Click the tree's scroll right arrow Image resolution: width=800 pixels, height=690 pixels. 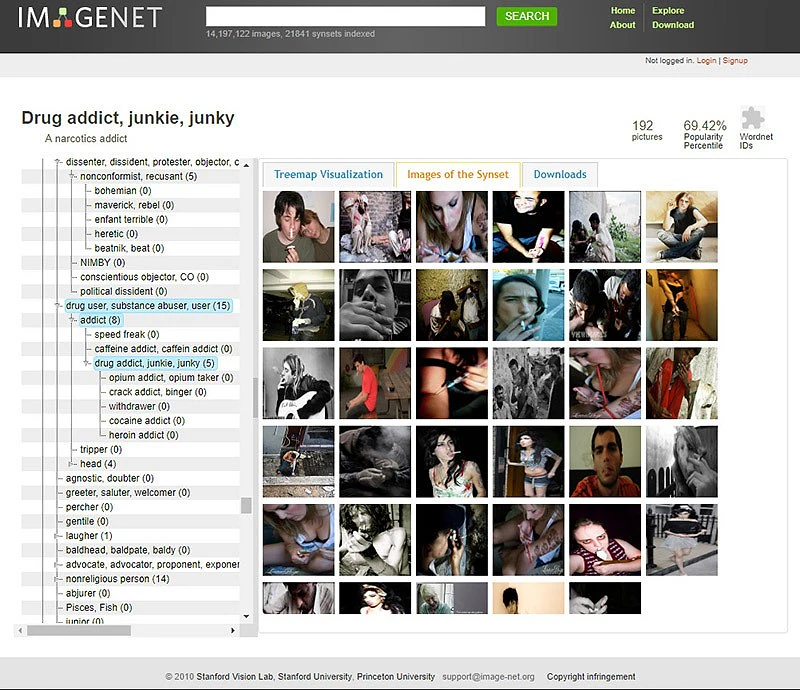pos(233,630)
